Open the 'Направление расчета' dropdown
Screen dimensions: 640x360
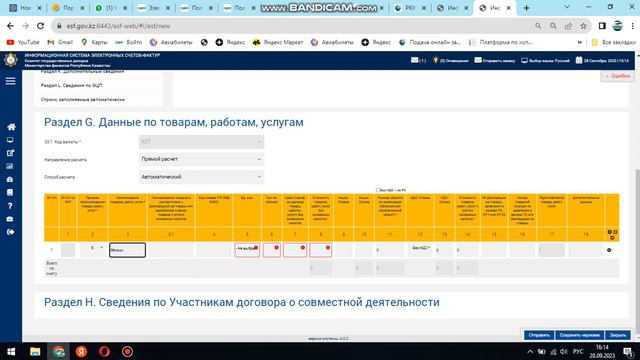(201, 159)
